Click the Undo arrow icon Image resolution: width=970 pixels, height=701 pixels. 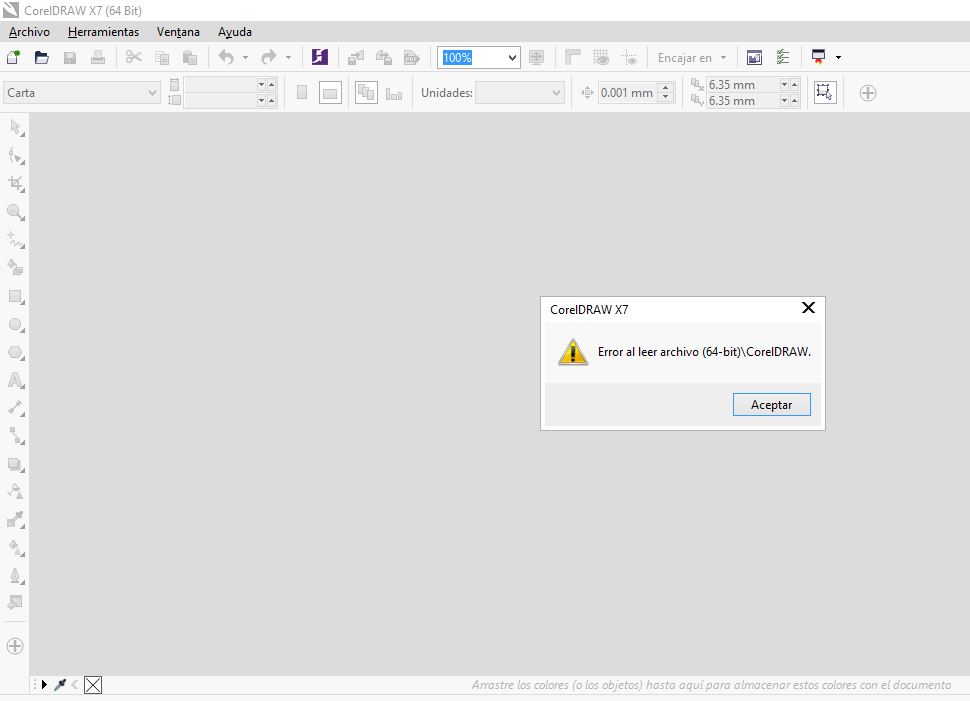click(x=226, y=58)
